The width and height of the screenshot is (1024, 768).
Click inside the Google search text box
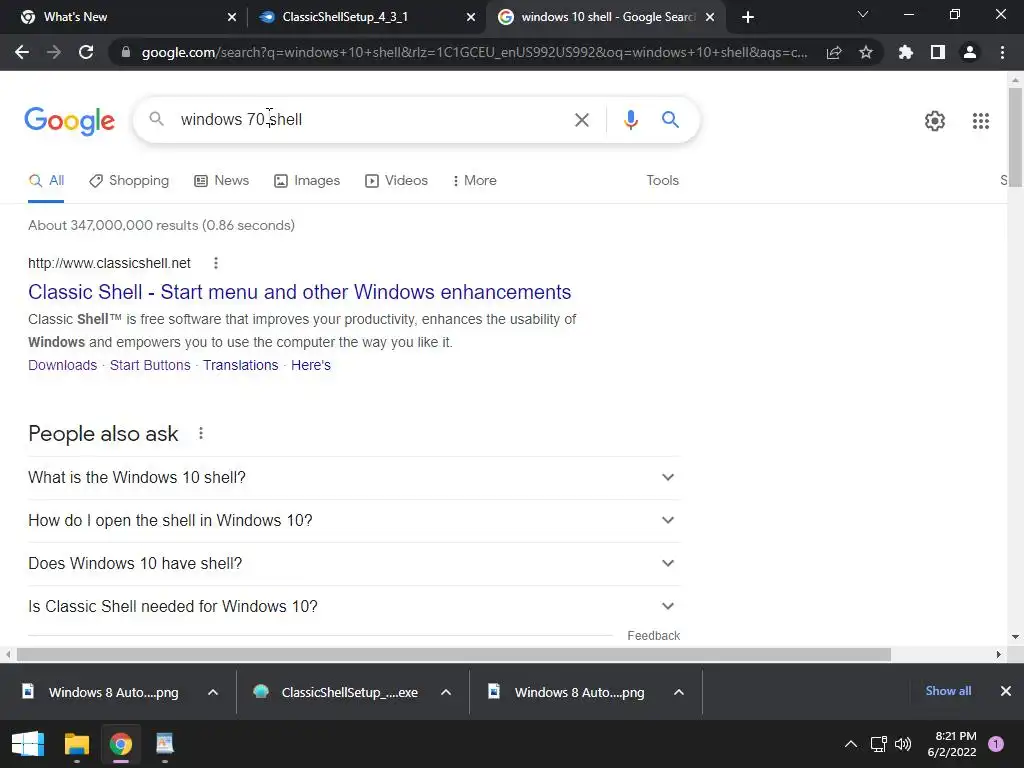click(372, 120)
